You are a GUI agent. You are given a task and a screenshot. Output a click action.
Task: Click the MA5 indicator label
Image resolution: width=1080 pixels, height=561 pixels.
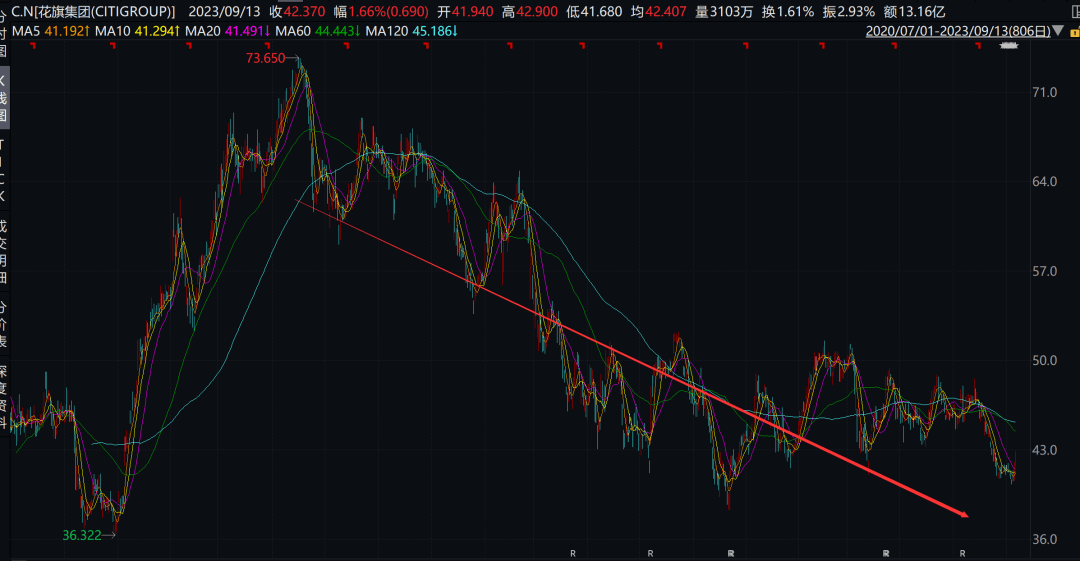tap(23, 31)
